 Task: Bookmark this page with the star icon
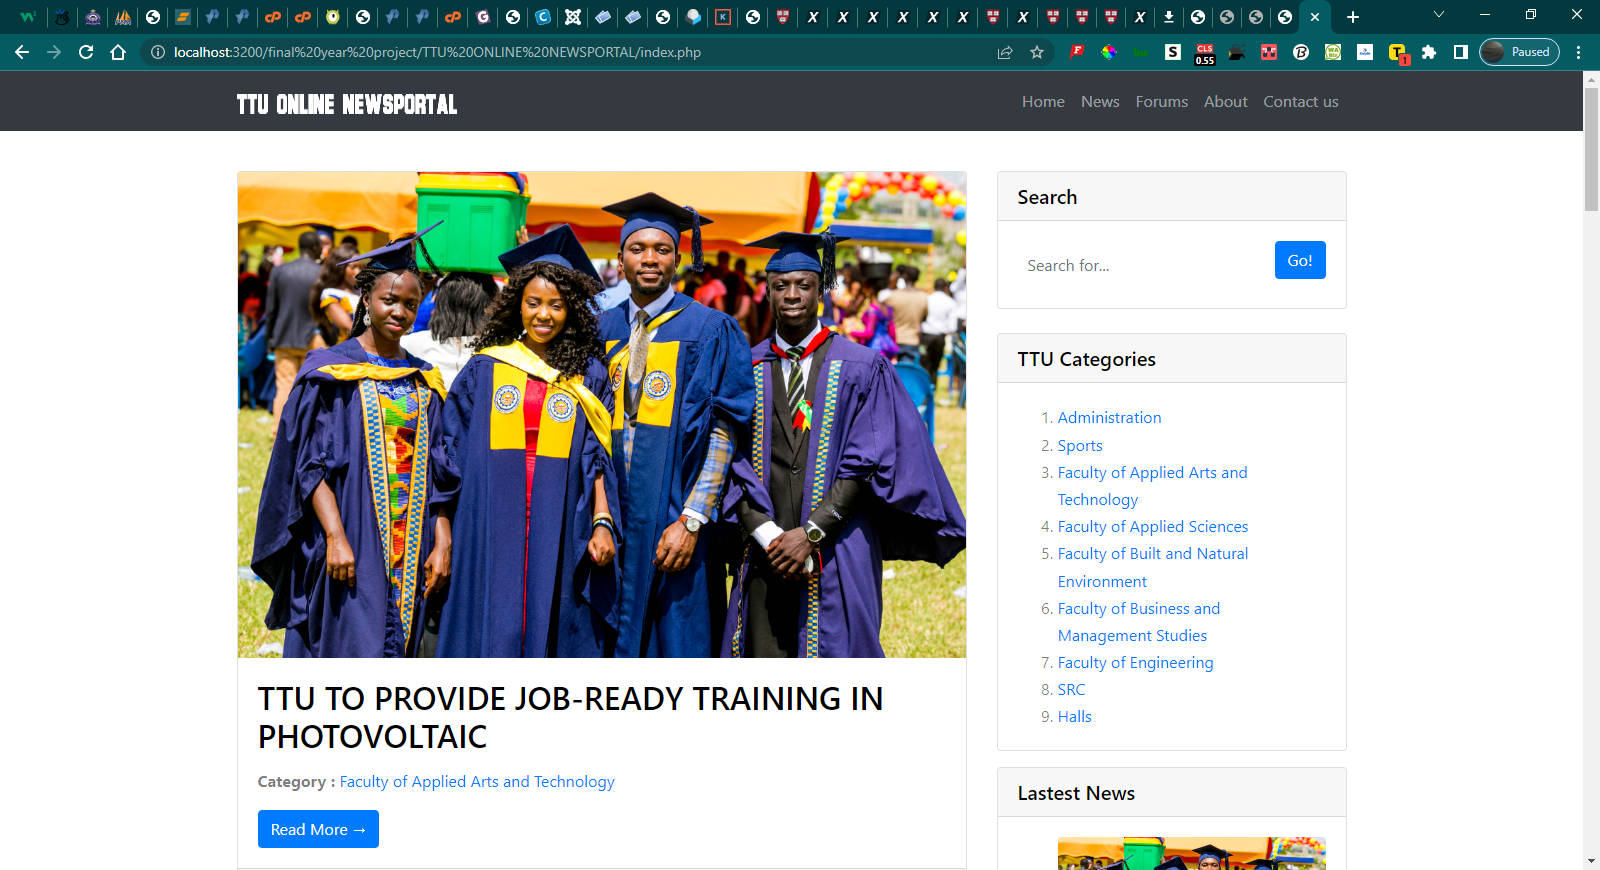pyautogui.click(x=1037, y=52)
